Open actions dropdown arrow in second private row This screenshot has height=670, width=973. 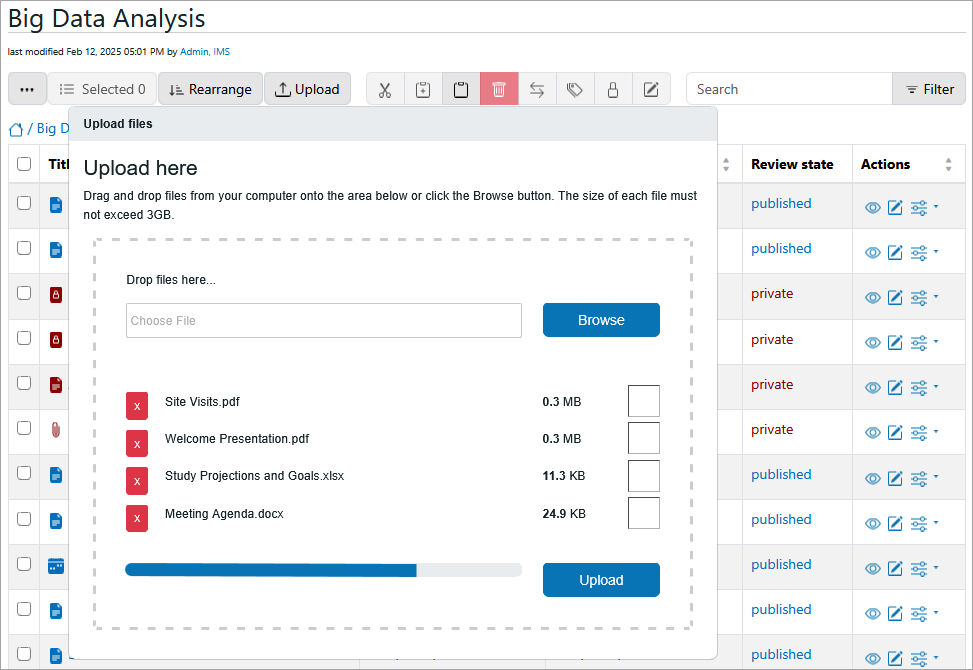(936, 341)
